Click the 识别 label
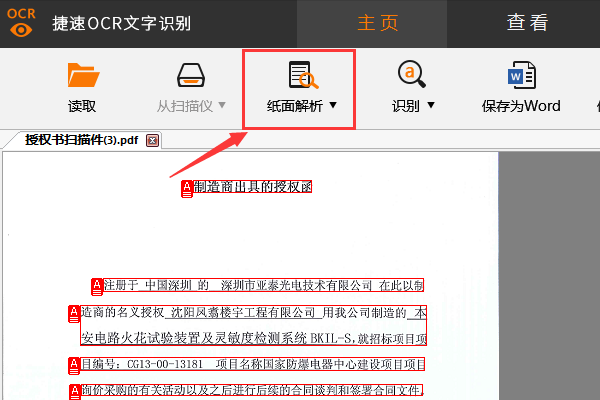Screen dimensions: 600x400 coord(406,106)
